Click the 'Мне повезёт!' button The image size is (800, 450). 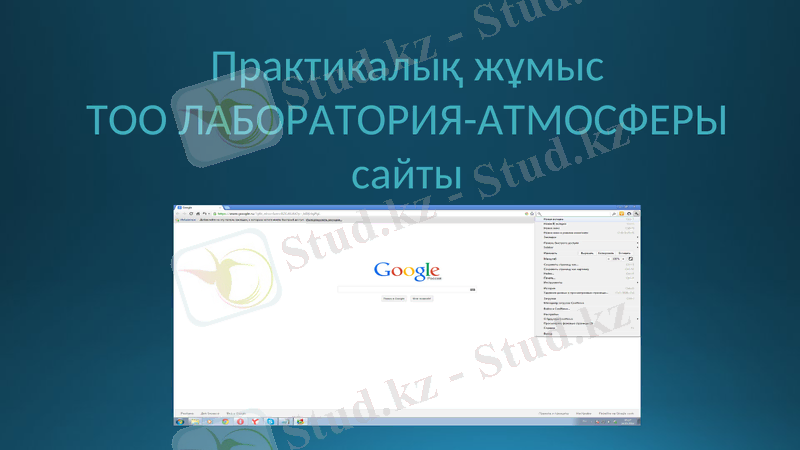point(422,298)
